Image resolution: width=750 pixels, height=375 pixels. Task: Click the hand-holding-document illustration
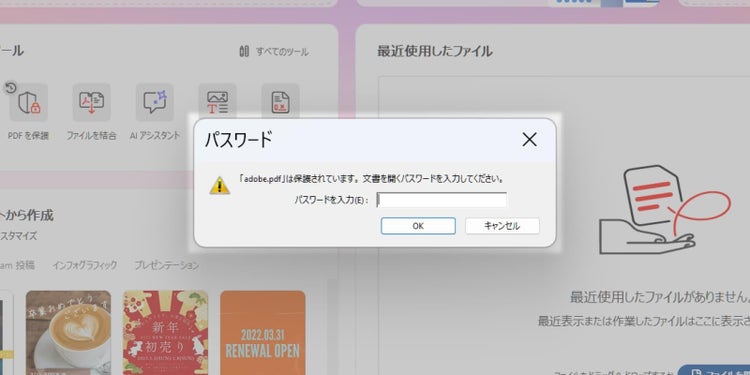(x=665, y=210)
